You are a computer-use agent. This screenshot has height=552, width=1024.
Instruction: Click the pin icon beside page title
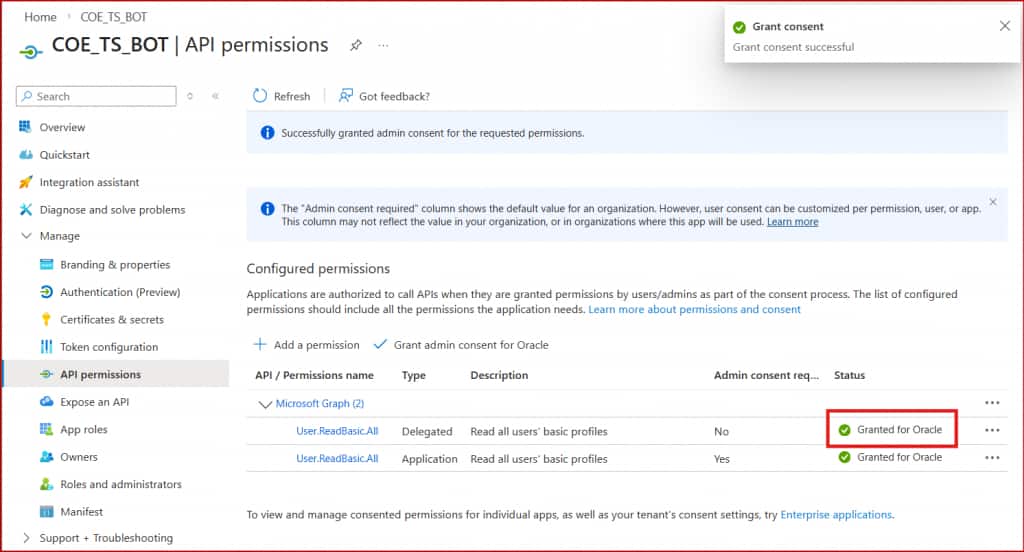(355, 45)
